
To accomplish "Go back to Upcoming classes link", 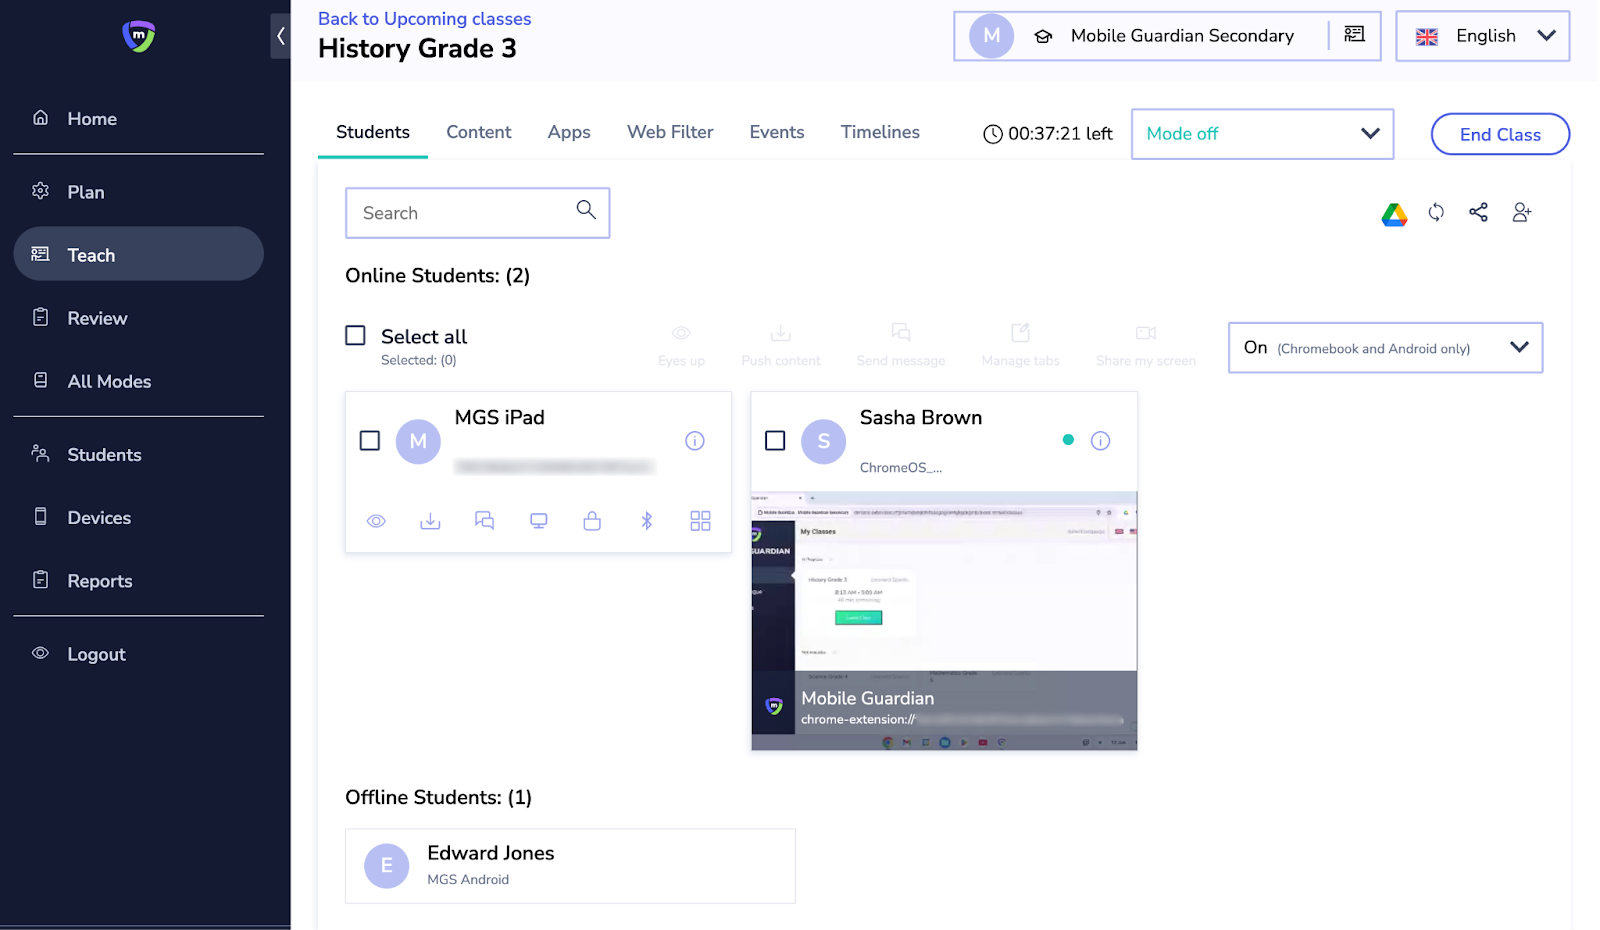I will tap(424, 19).
